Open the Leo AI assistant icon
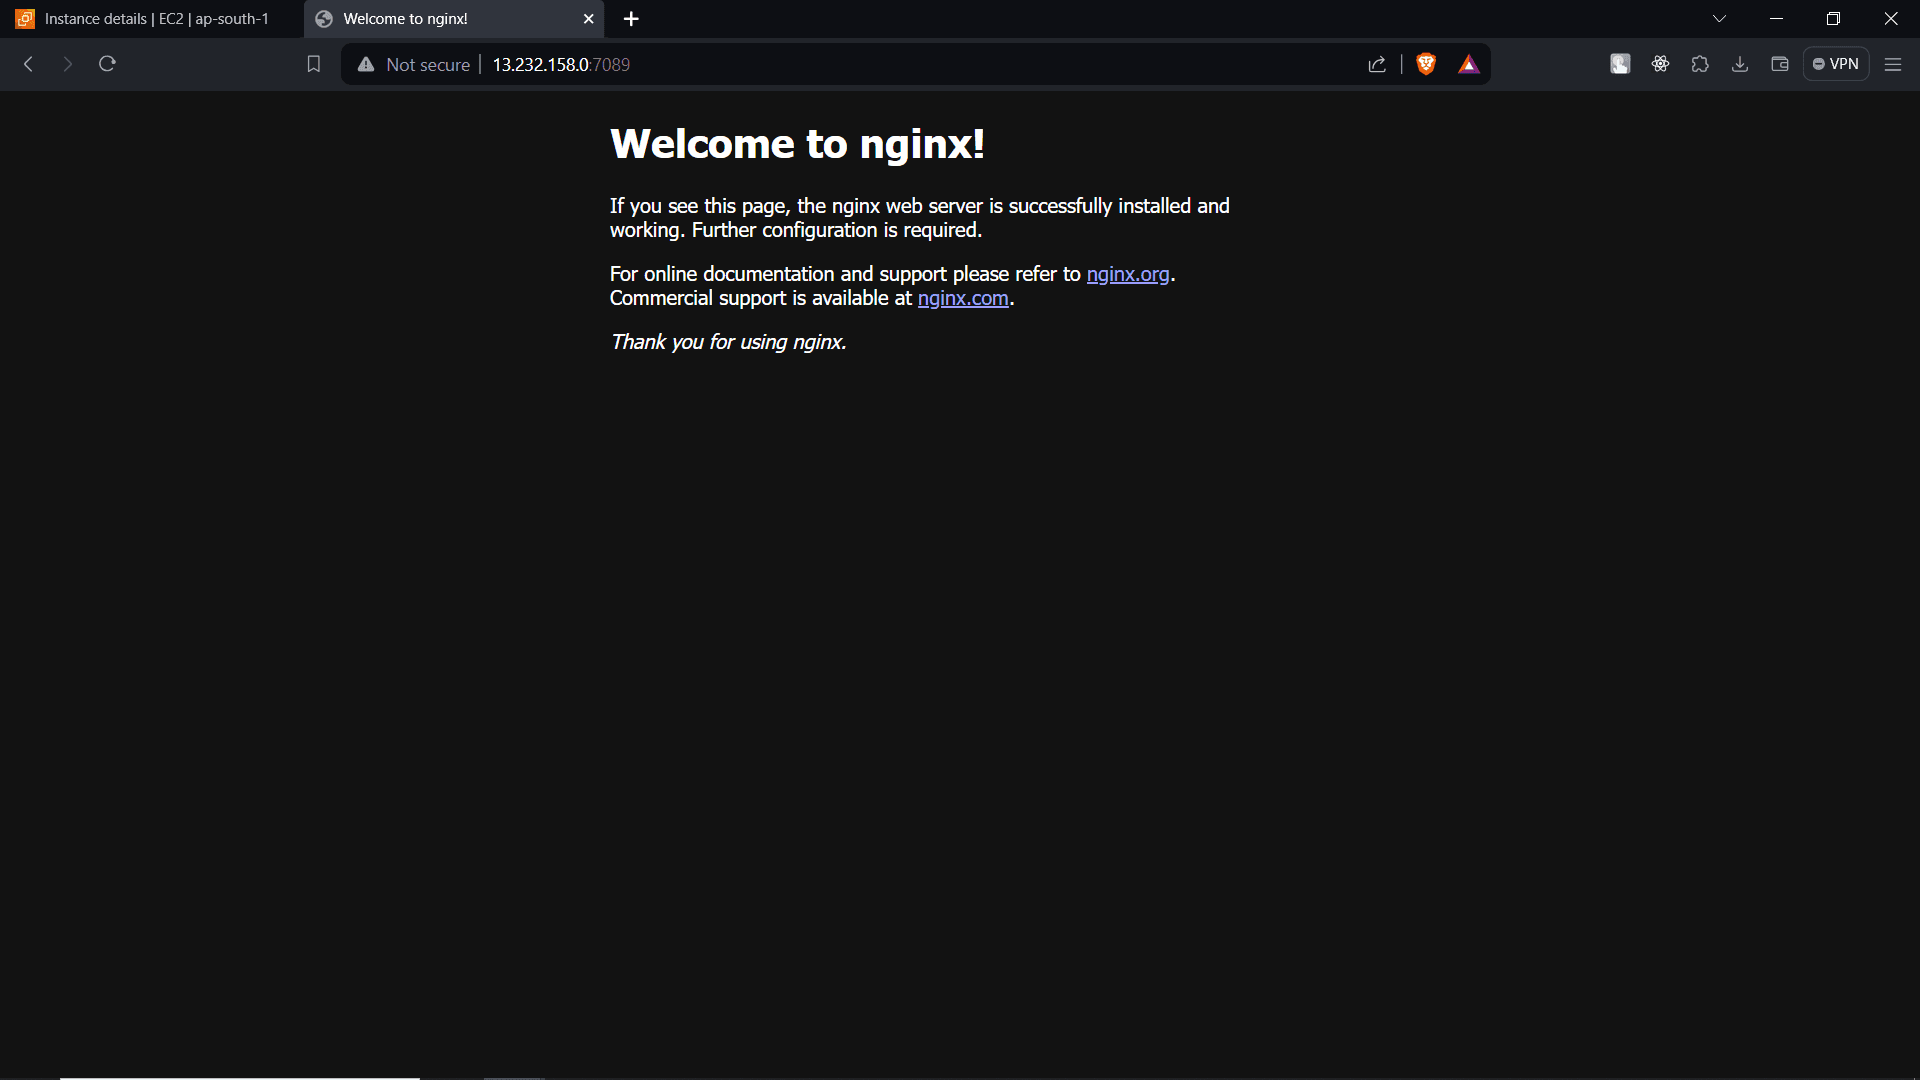1920x1080 pixels. point(1660,64)
